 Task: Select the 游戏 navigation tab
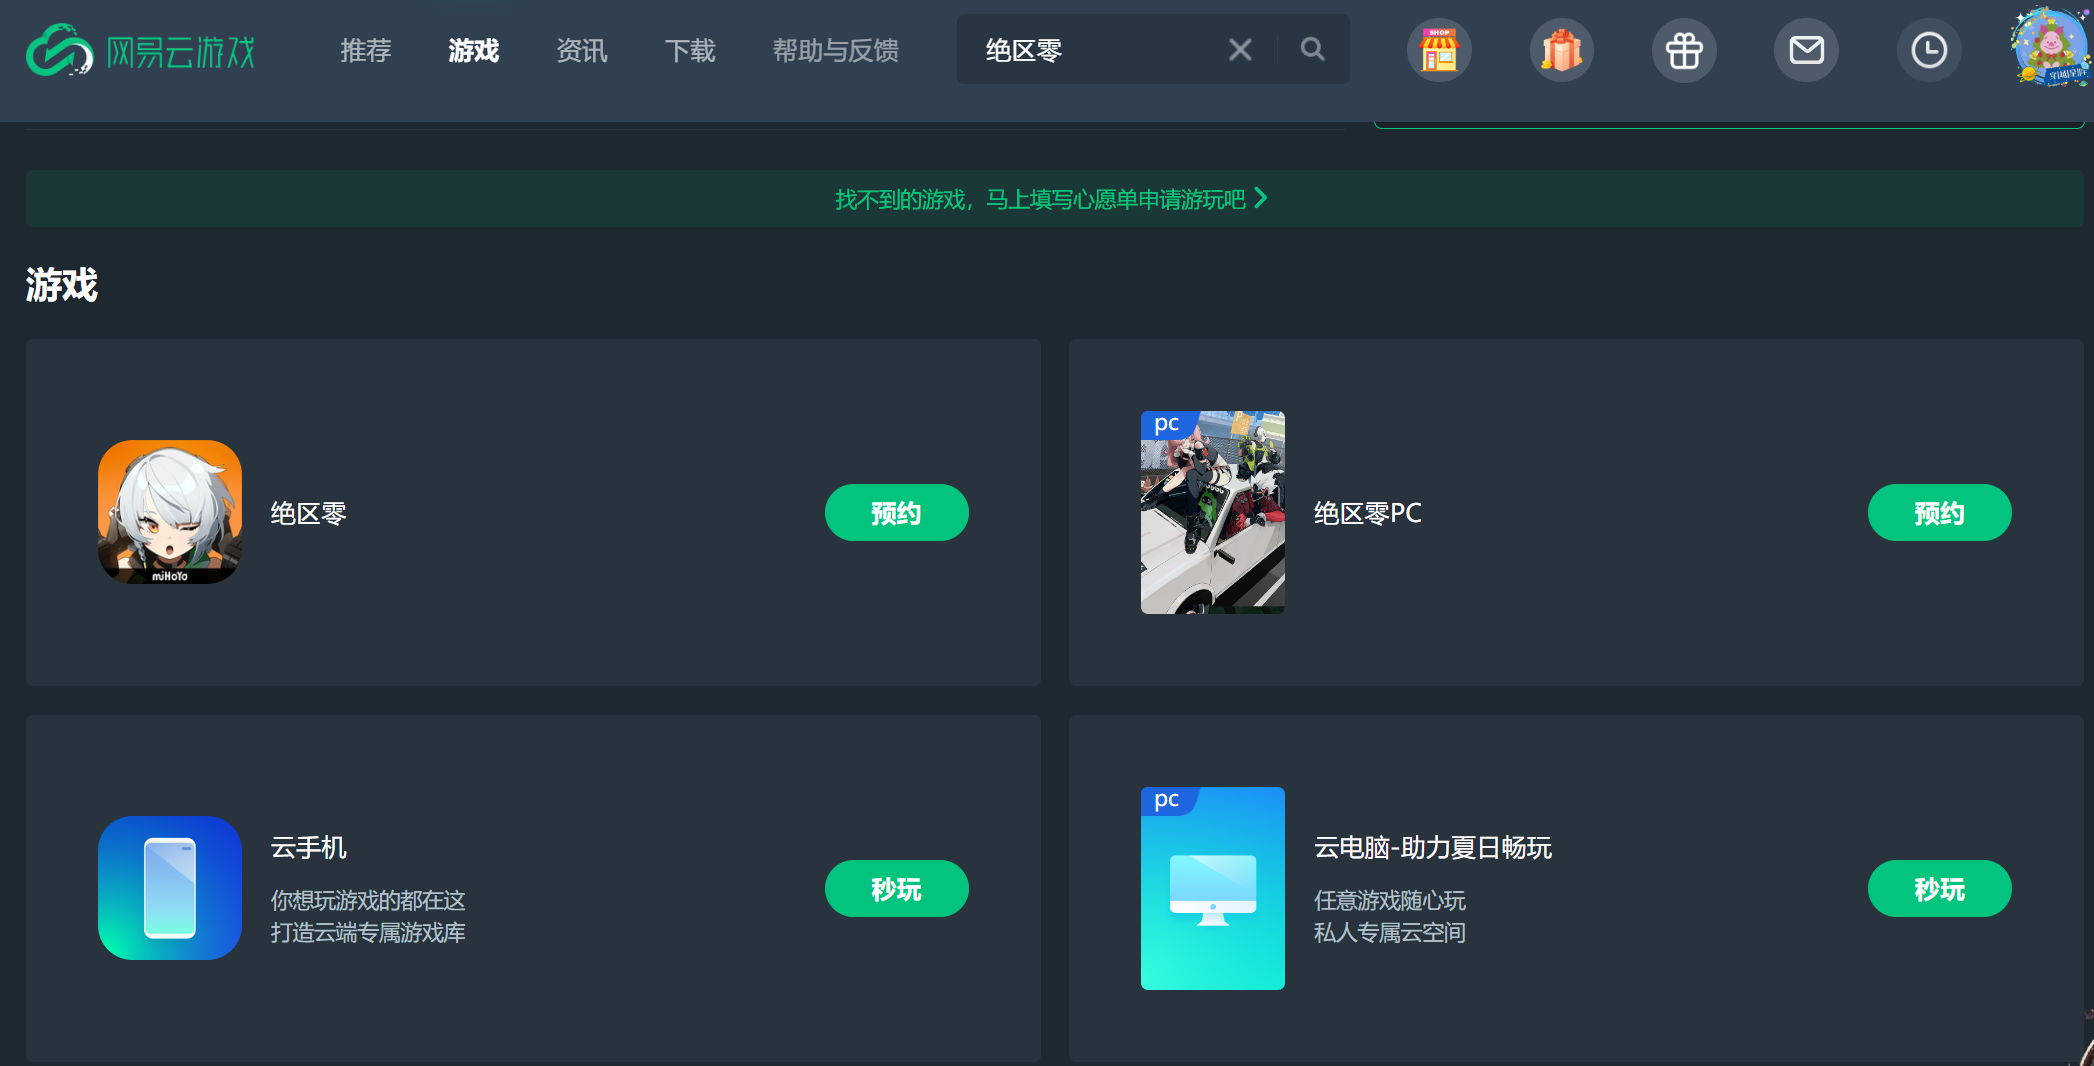click(473, 50)
